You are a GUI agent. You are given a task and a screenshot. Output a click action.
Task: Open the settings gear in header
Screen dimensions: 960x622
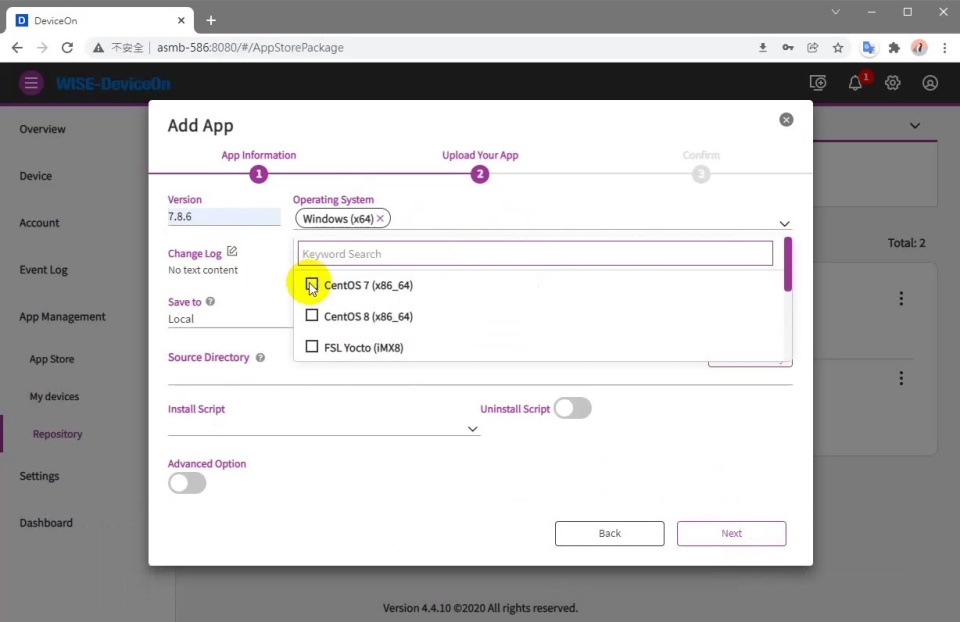click(x=893, y=83)
